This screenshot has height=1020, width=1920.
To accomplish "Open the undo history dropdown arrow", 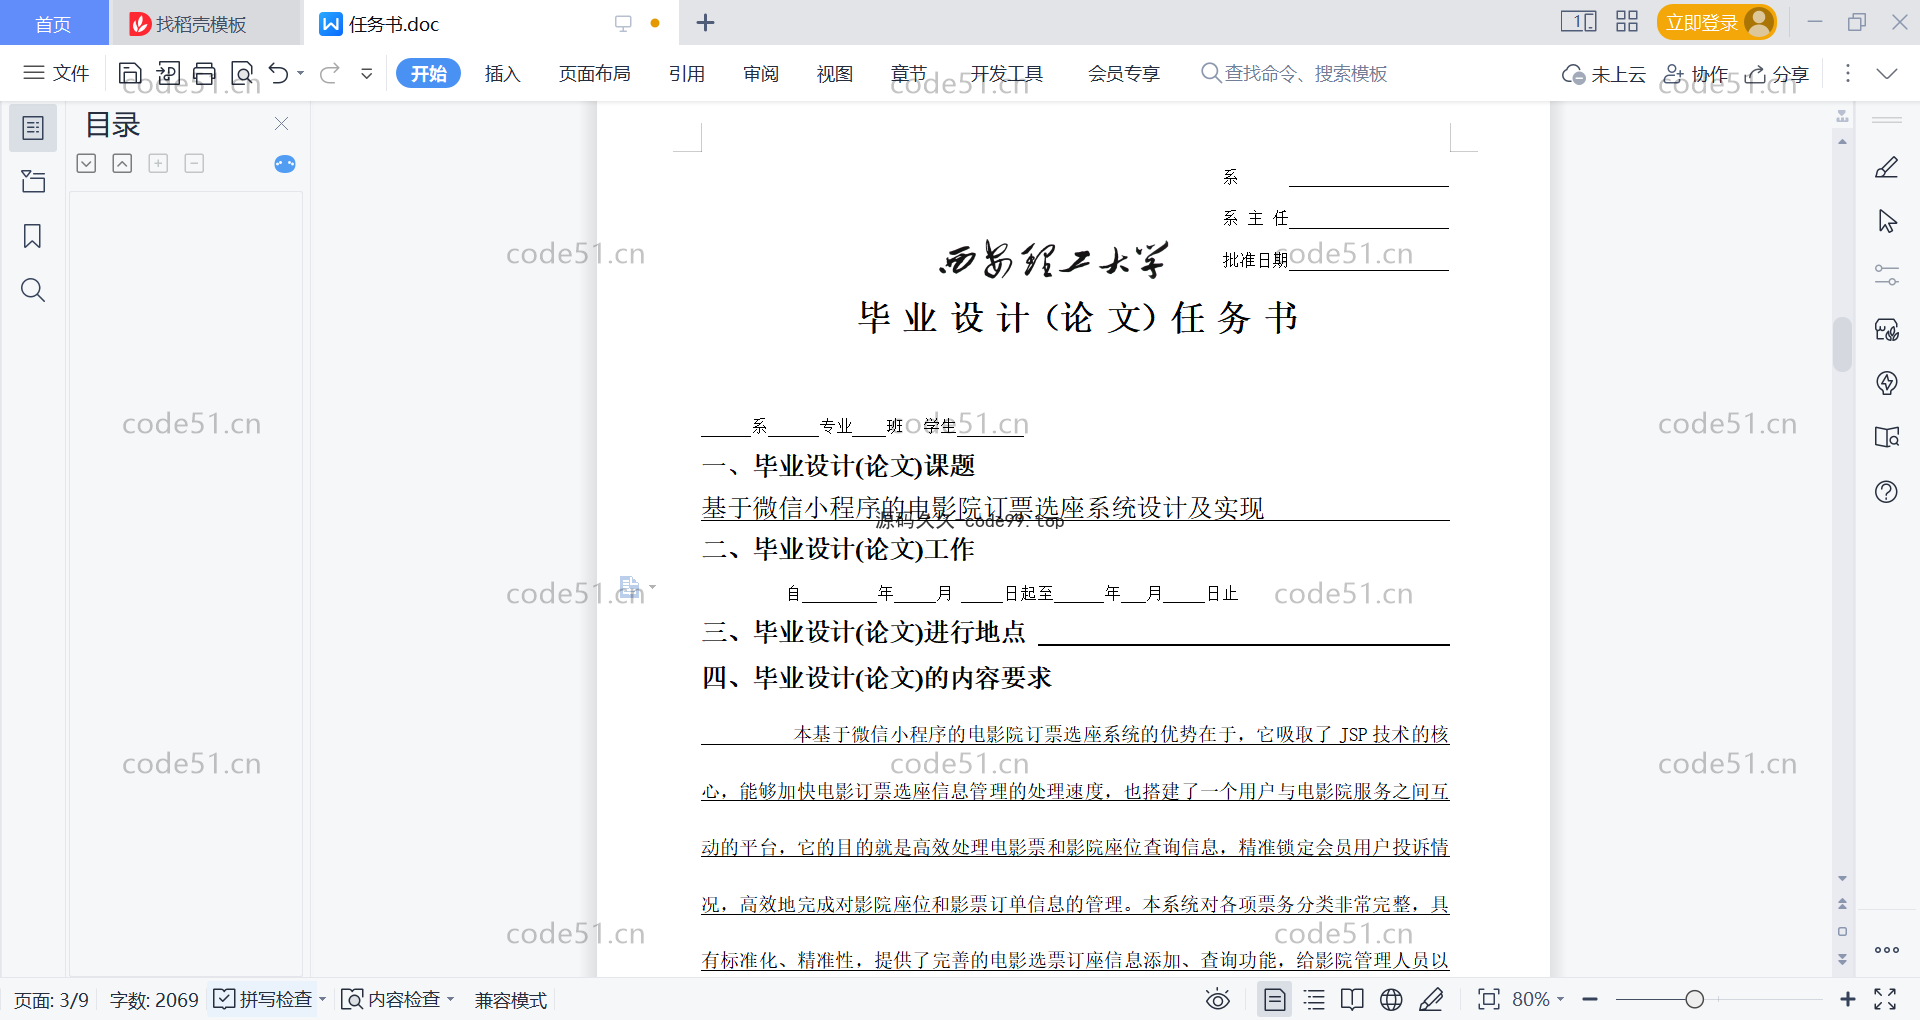I will [x=300, y=73].
